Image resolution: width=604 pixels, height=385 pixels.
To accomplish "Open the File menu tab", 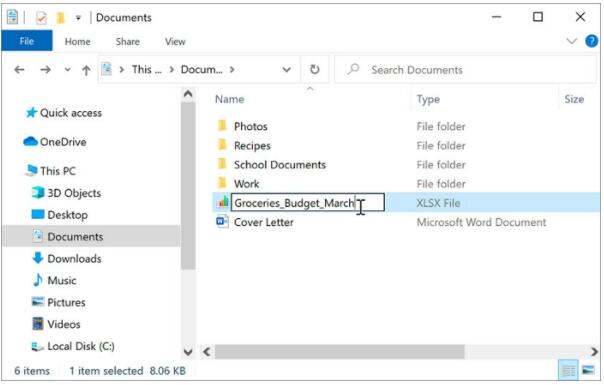I will pos(27,41).
